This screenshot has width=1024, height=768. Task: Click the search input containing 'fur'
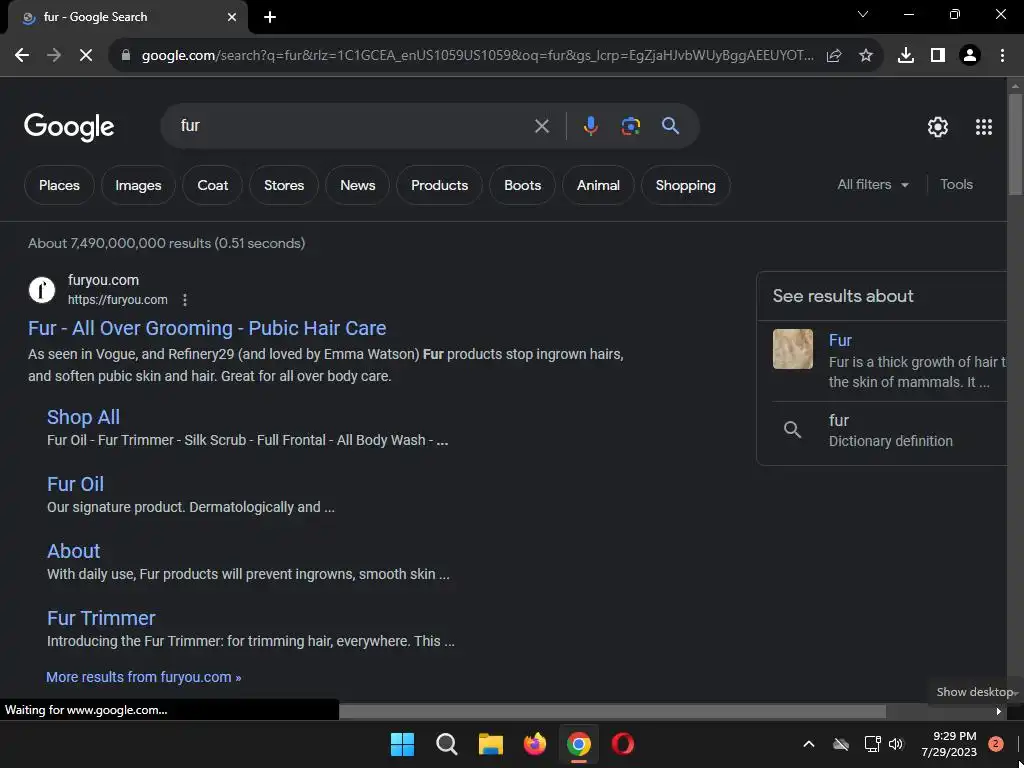pyautogui.click(x=353, y=125)
